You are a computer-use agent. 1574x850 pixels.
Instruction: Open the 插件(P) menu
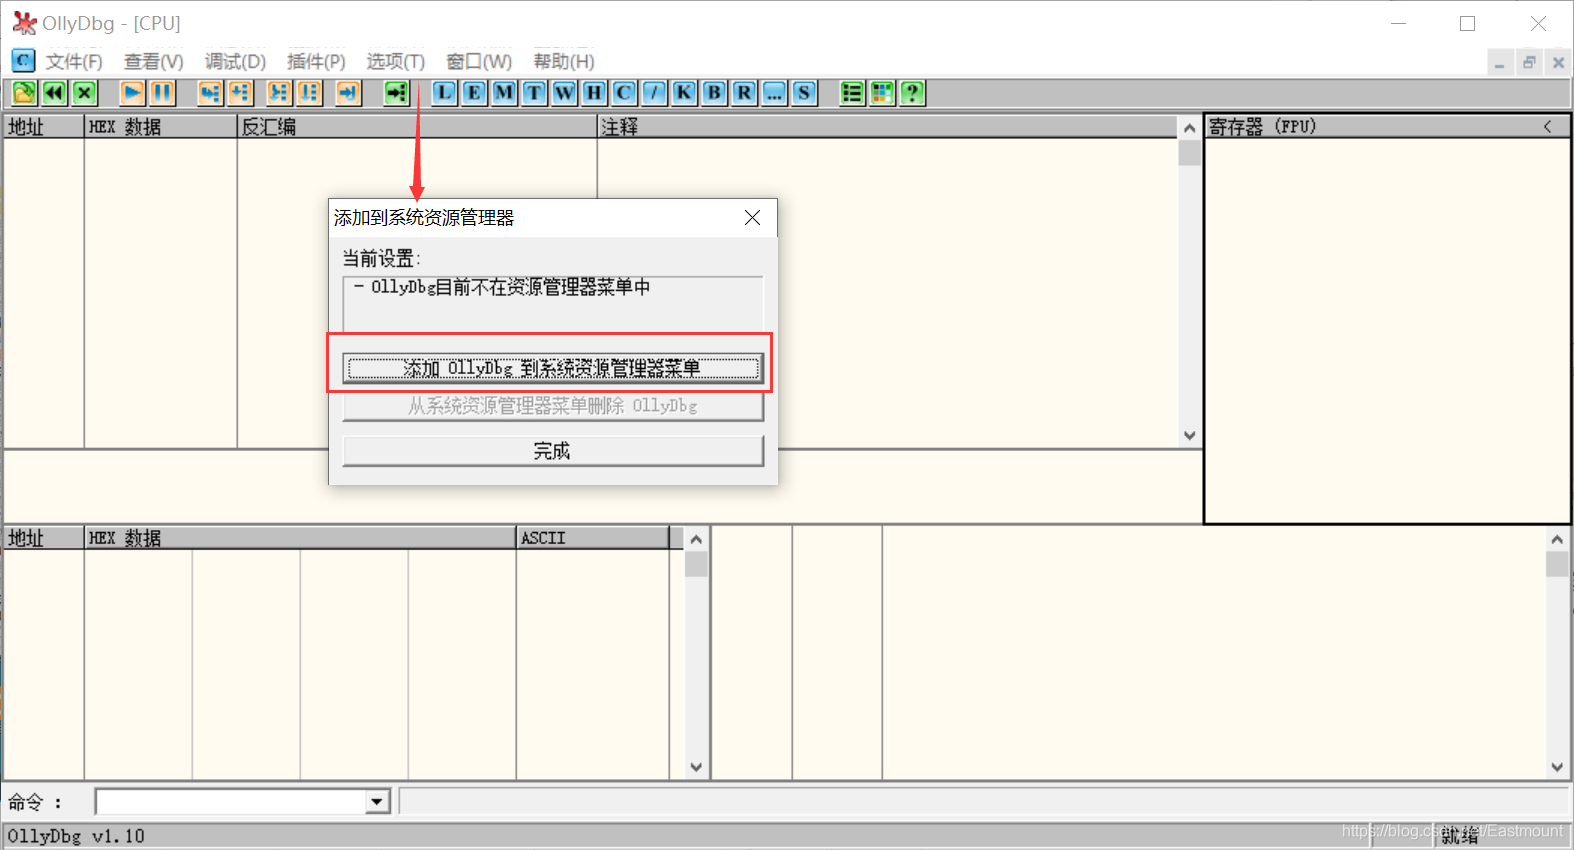tap(316, 62)
